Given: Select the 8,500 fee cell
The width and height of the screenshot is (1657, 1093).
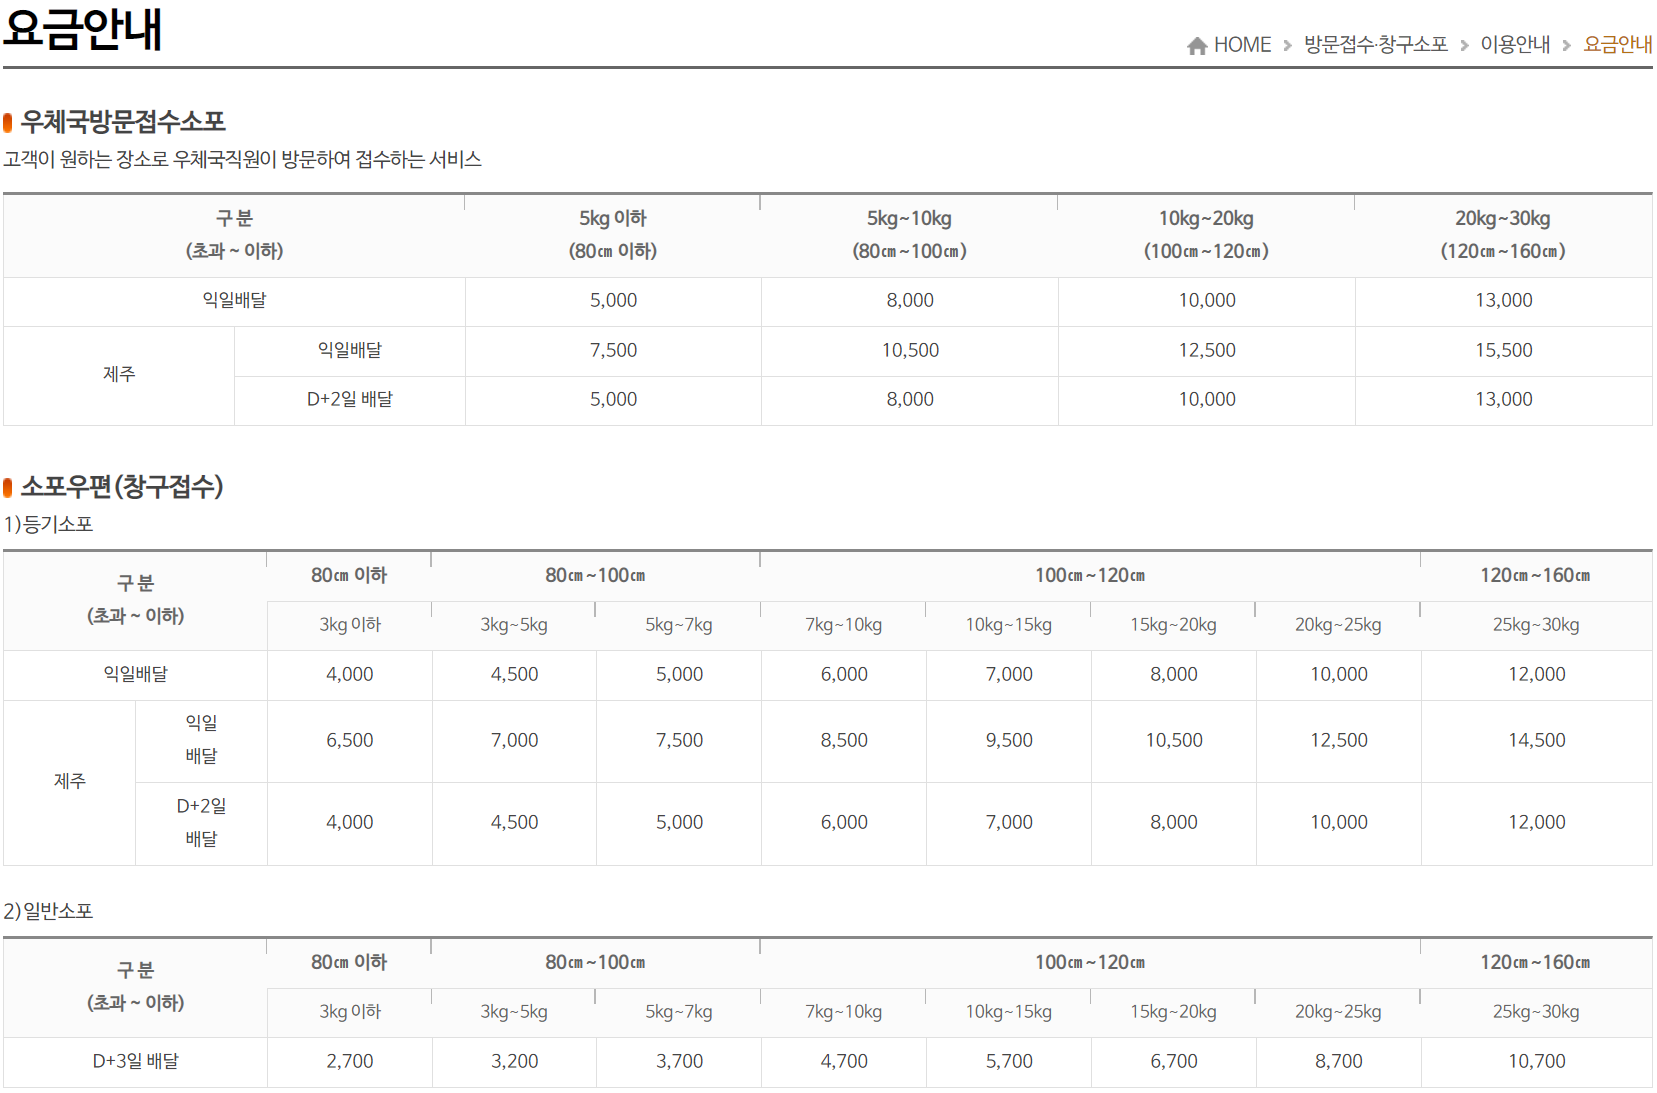Looking at the screenshot, I should 844,741.
